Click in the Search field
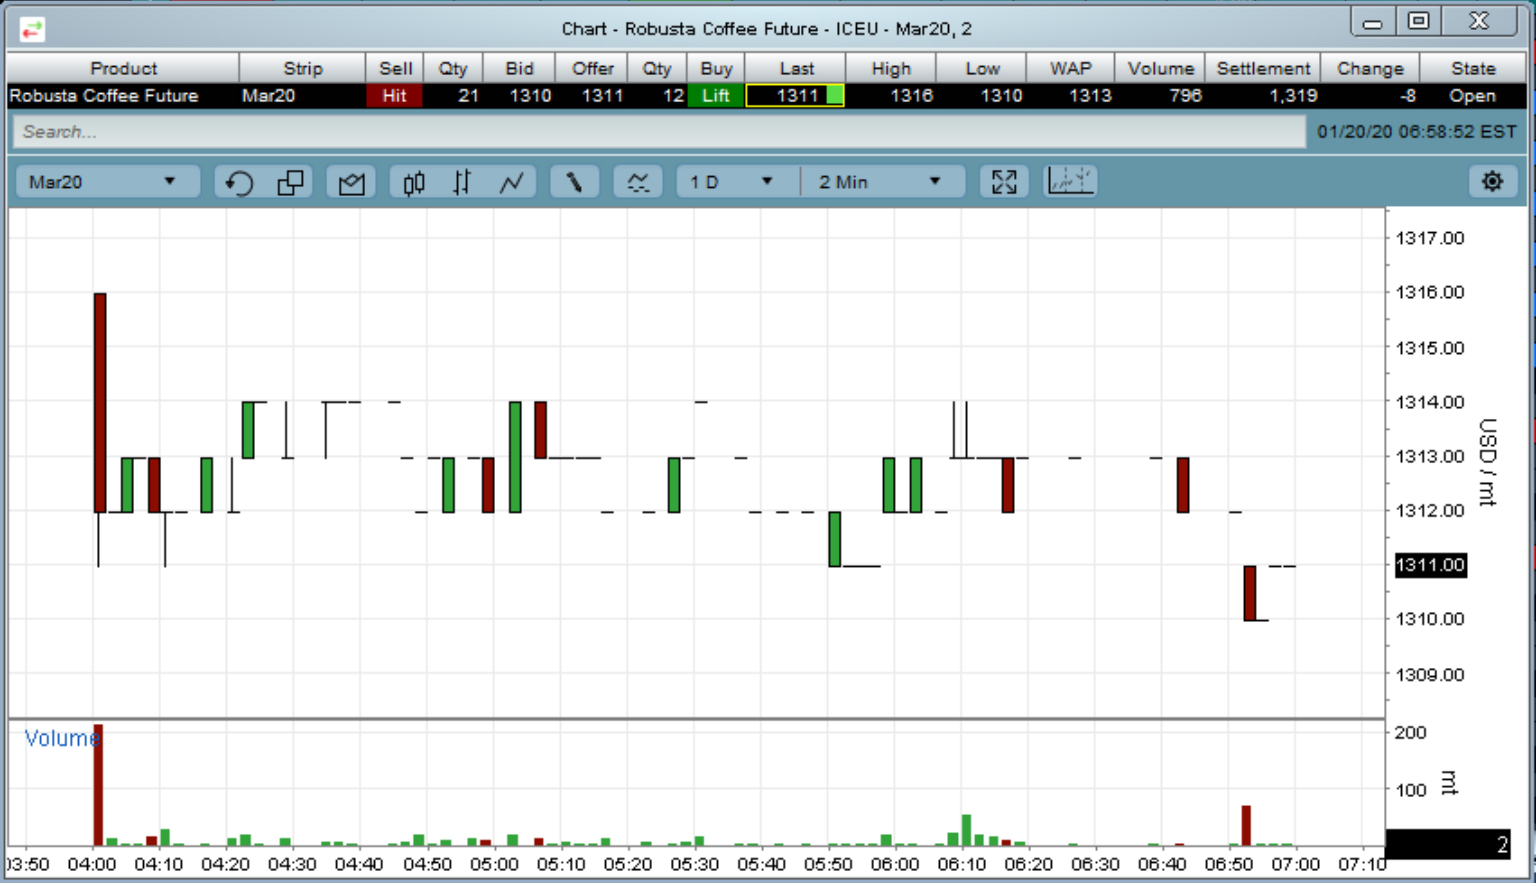This screenshot has width=1536, height=886. pyautogui.click(x=659, y=132)
